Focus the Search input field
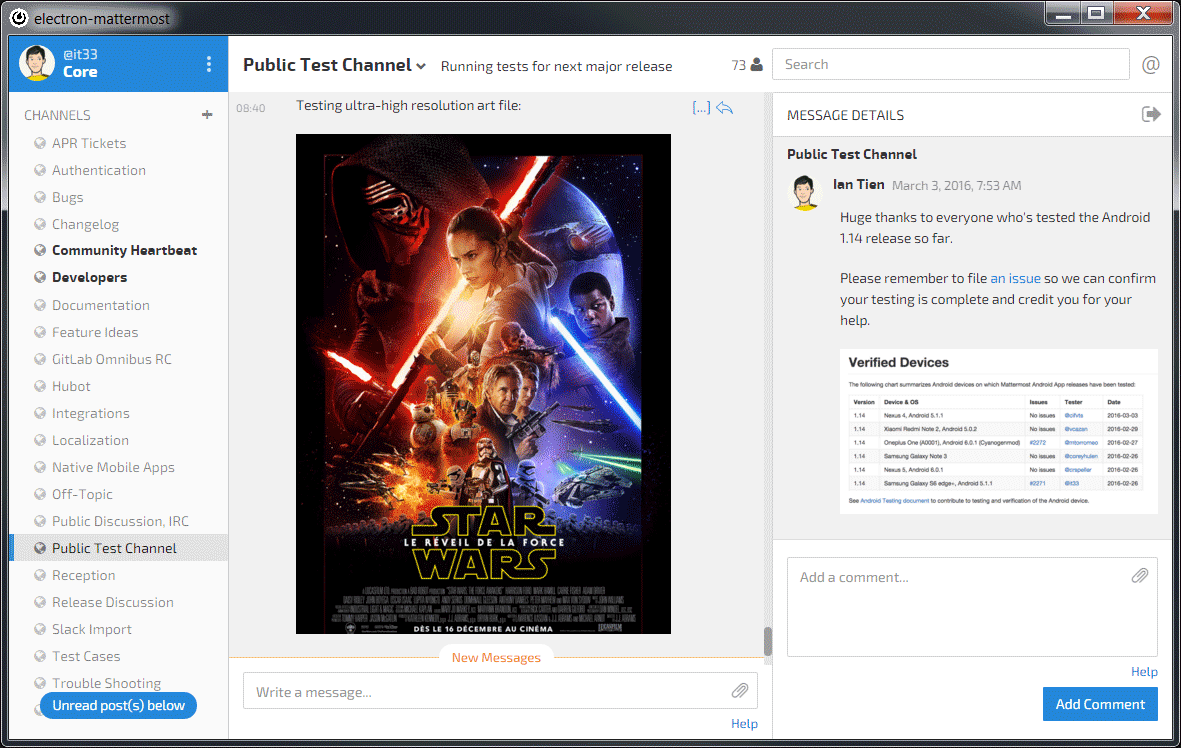This screenshot has height=748, width=1181. [950, 64]
